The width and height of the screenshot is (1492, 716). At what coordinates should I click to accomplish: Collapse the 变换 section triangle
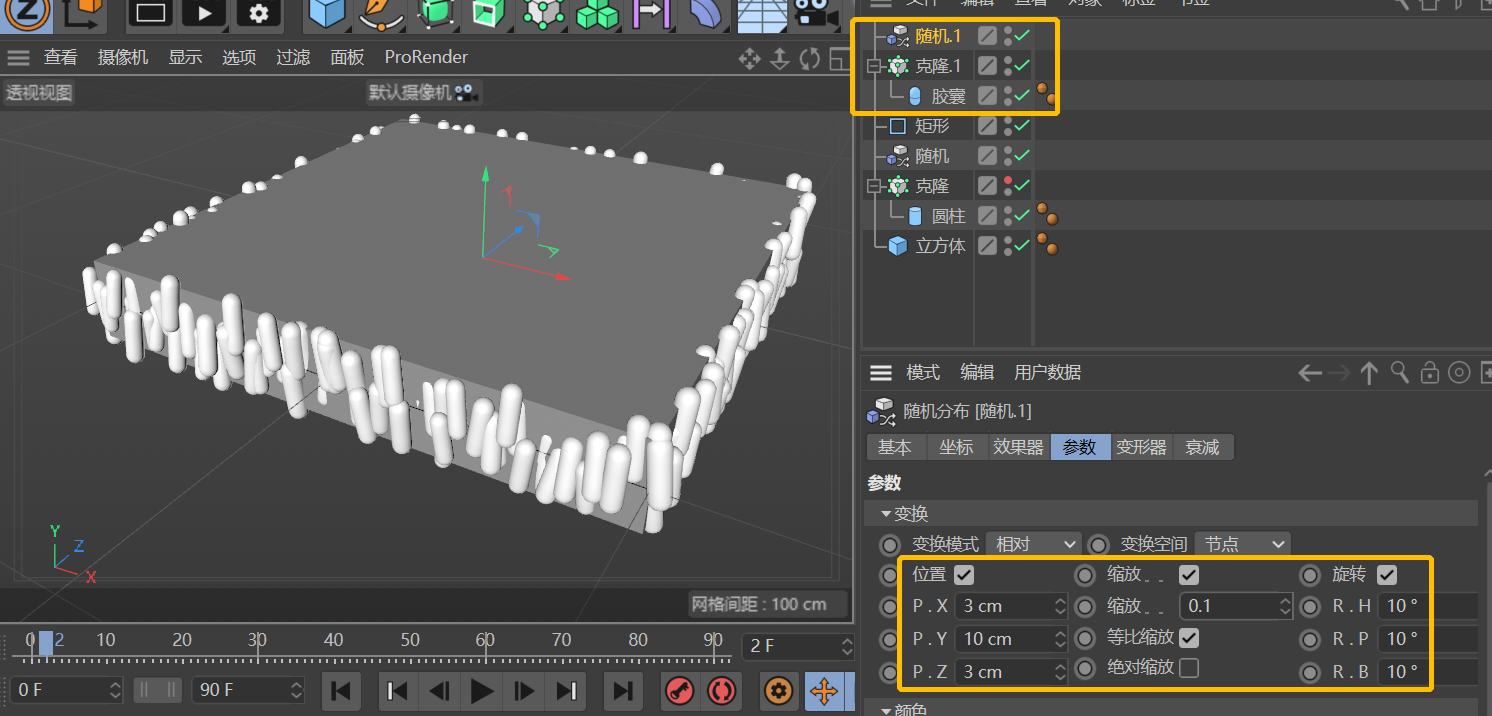tap(886, 514)
